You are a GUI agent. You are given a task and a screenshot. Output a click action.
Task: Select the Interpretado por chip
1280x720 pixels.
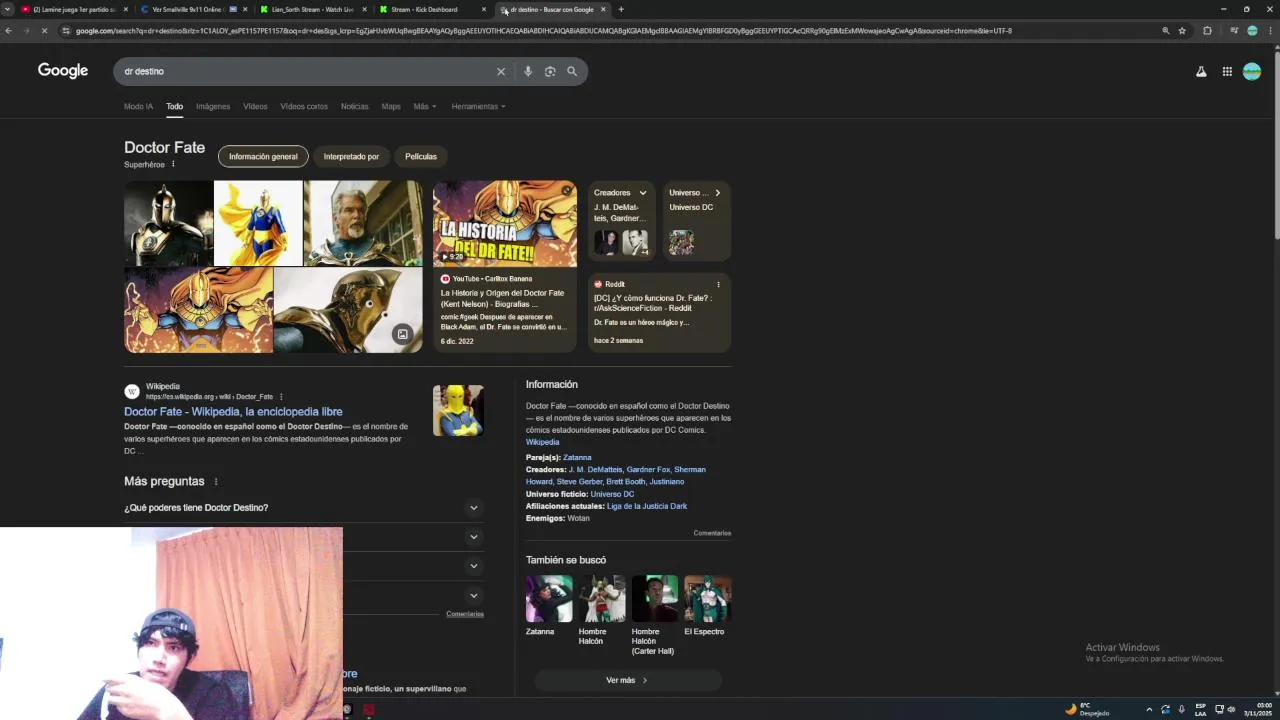point(351,157)
